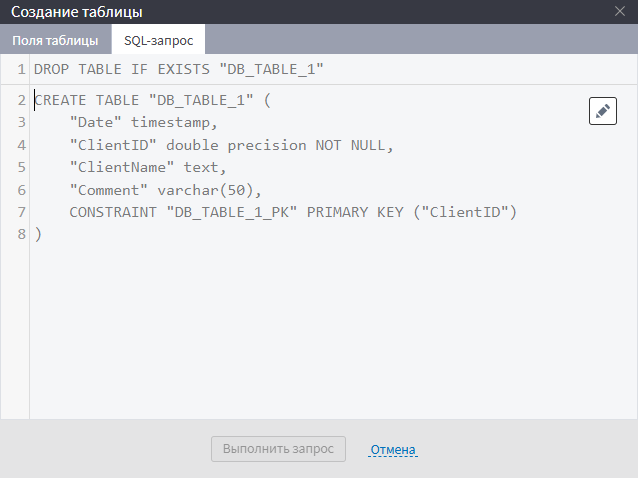This screenshot has width=638, height=478.
Task: Click the "Date" timestamp line
Action: (x=143, y=123)
